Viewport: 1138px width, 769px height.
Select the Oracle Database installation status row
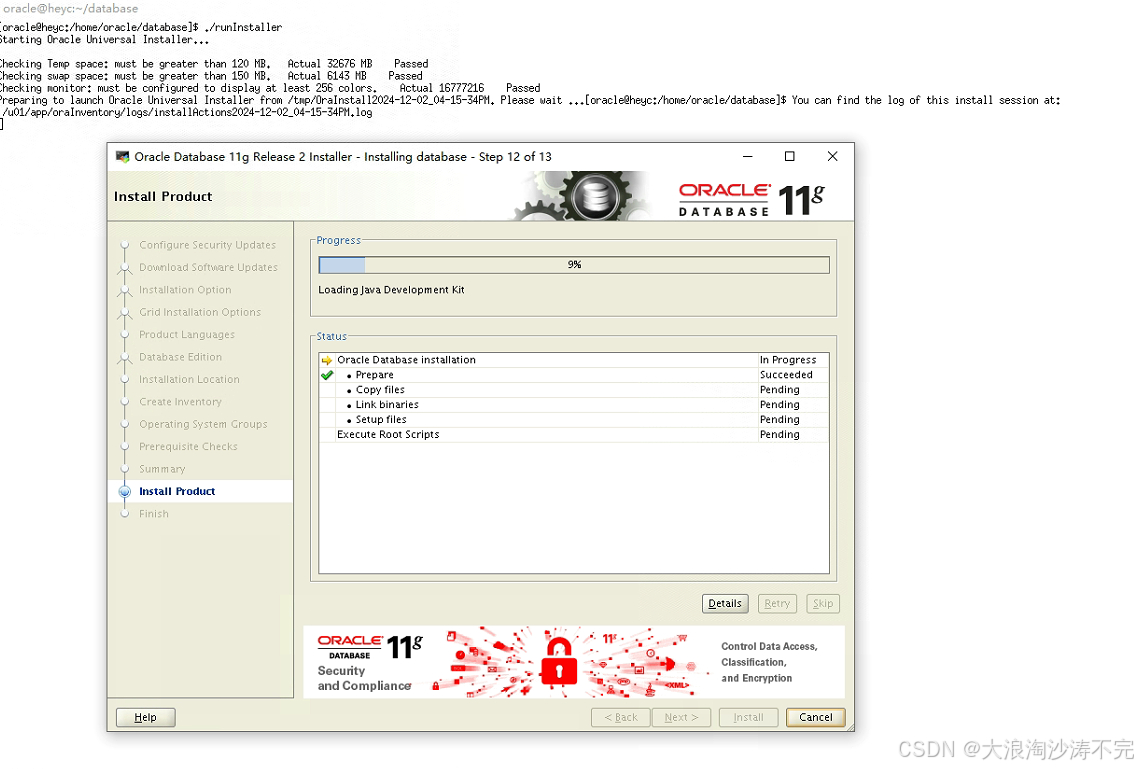tap(573, 360)
